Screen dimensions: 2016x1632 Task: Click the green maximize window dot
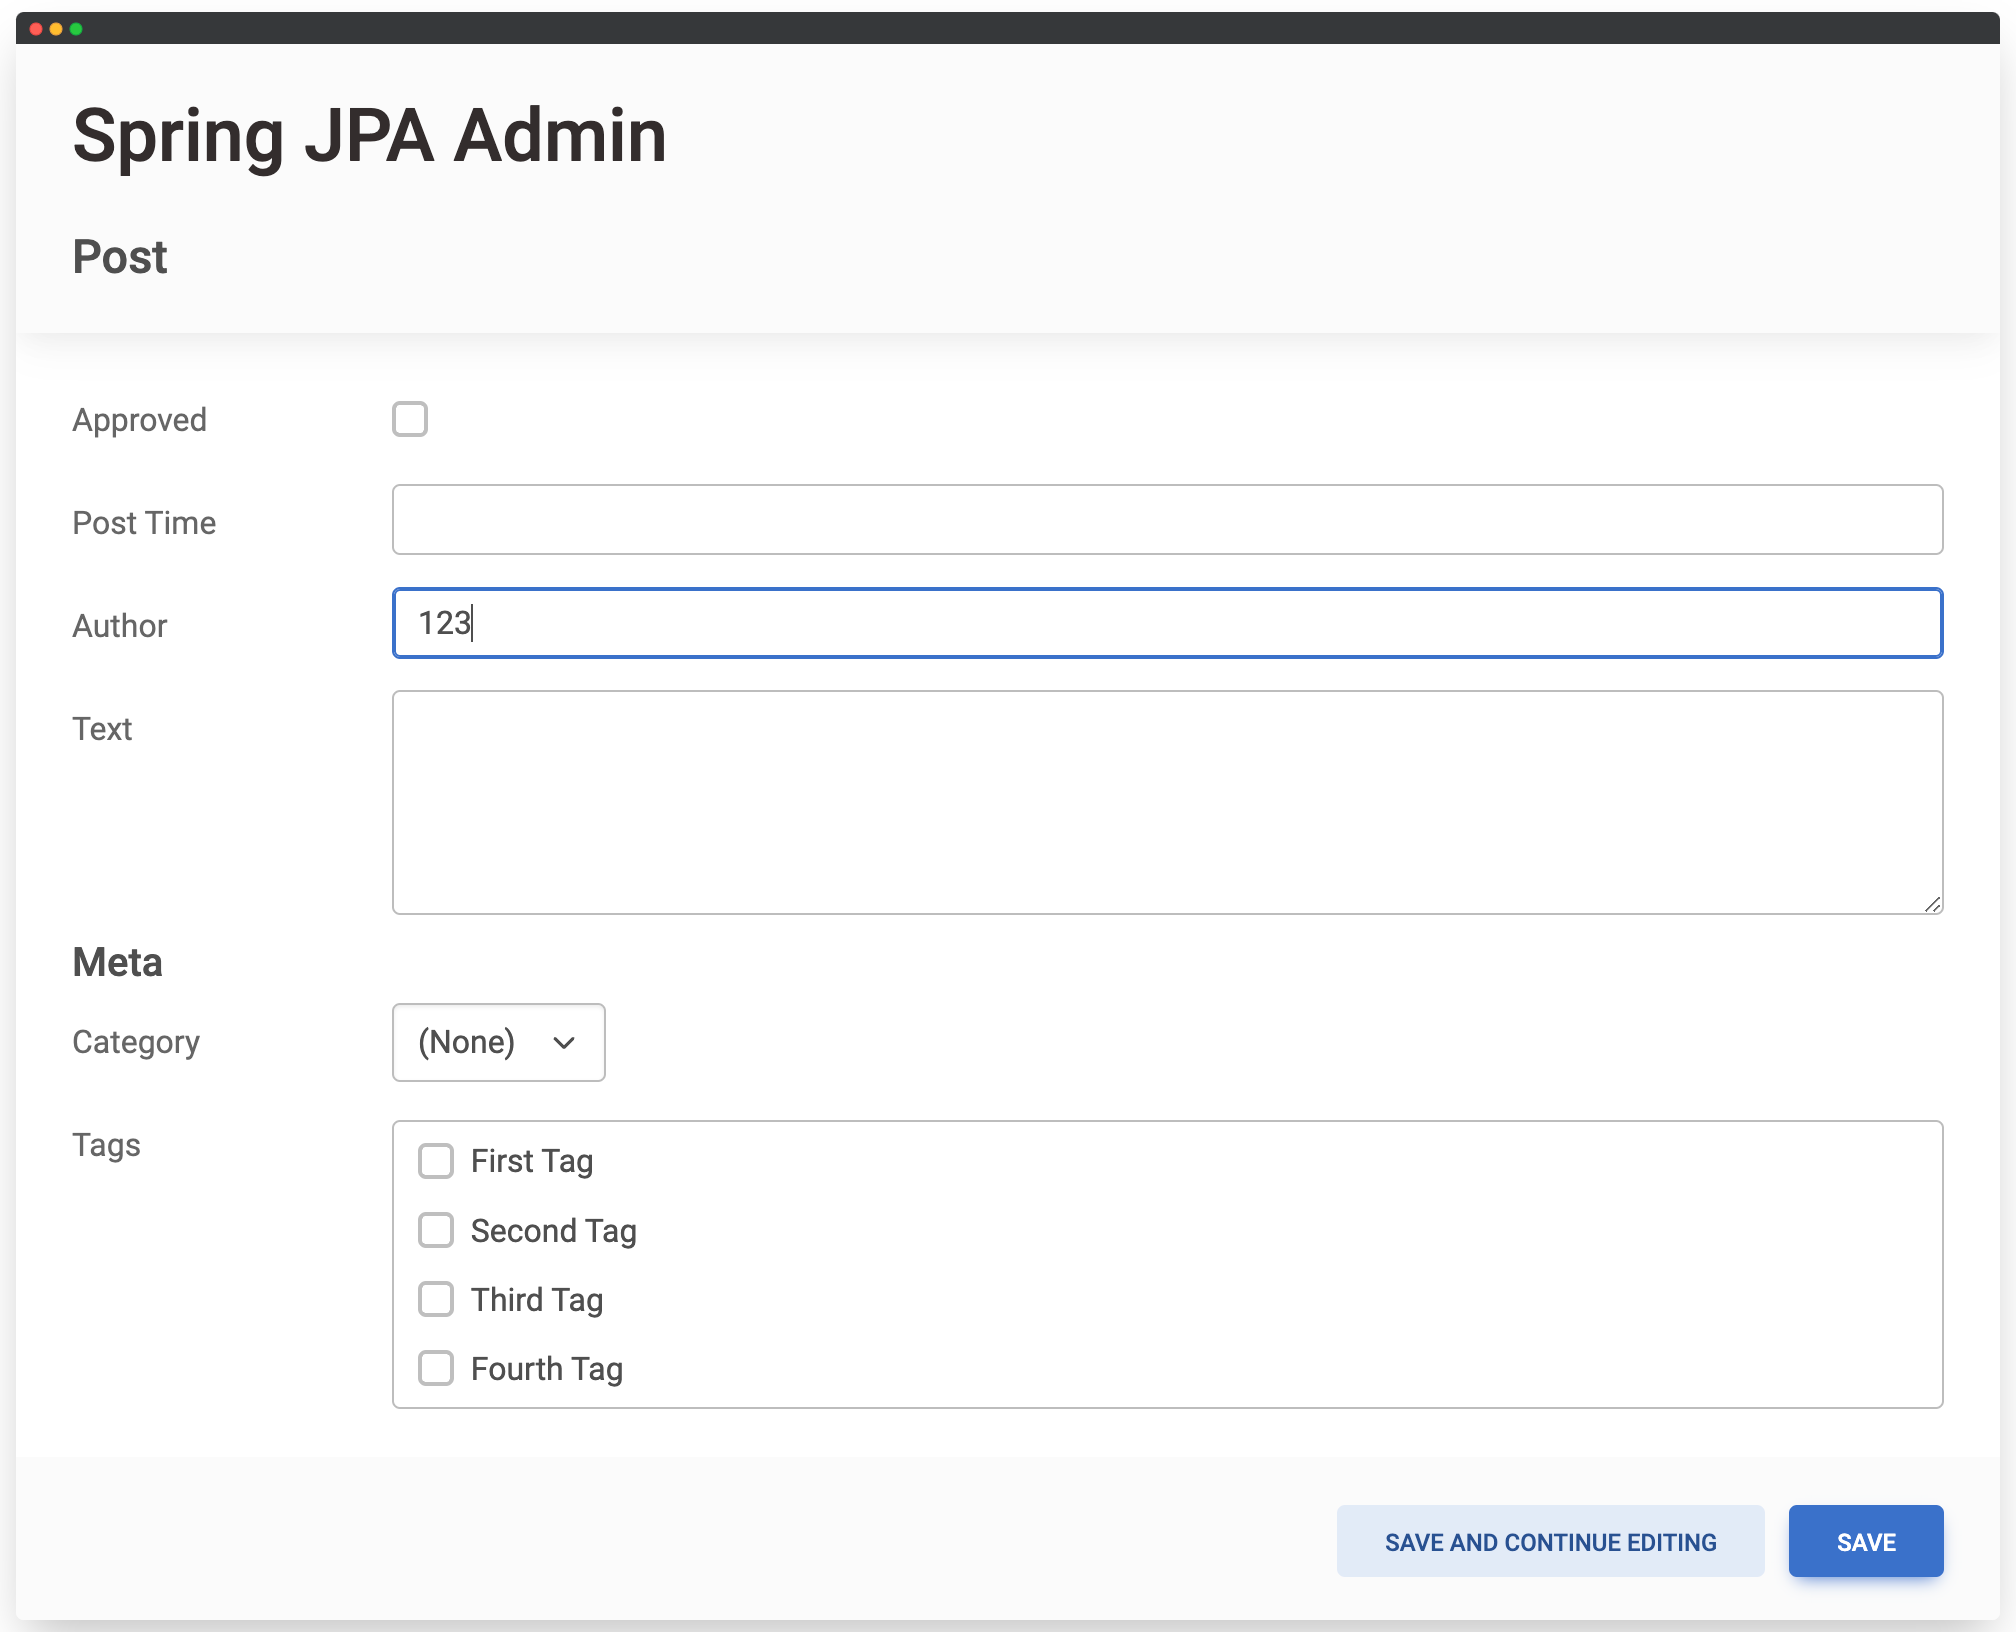(x=76, y=29)
